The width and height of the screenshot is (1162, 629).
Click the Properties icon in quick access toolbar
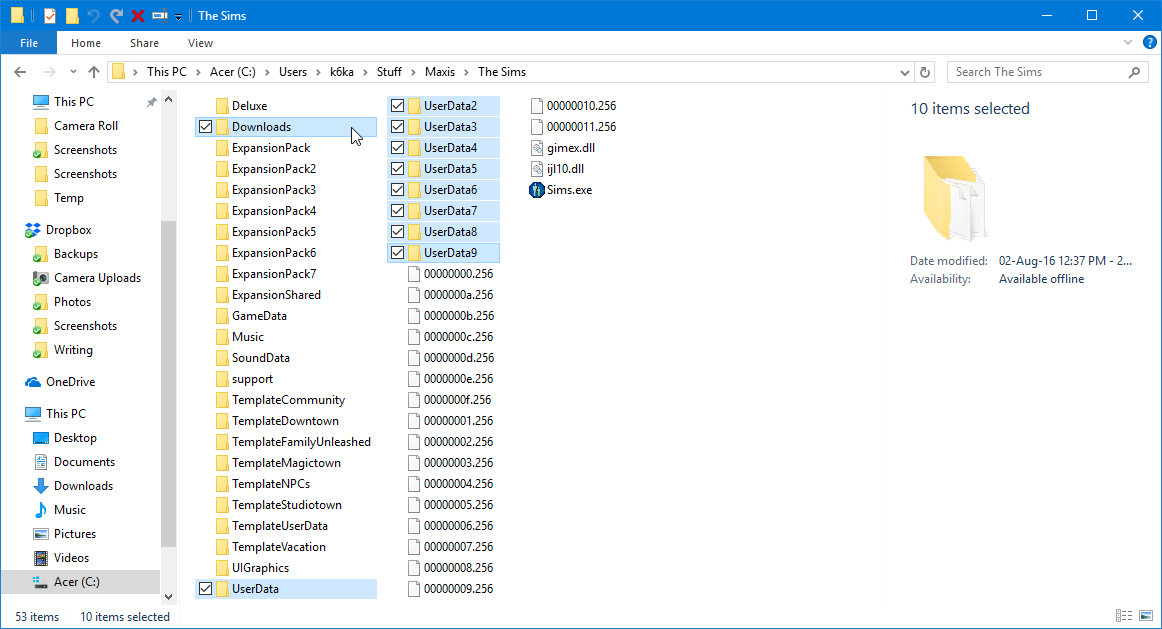pyautogui.click(x=50, y=16)
